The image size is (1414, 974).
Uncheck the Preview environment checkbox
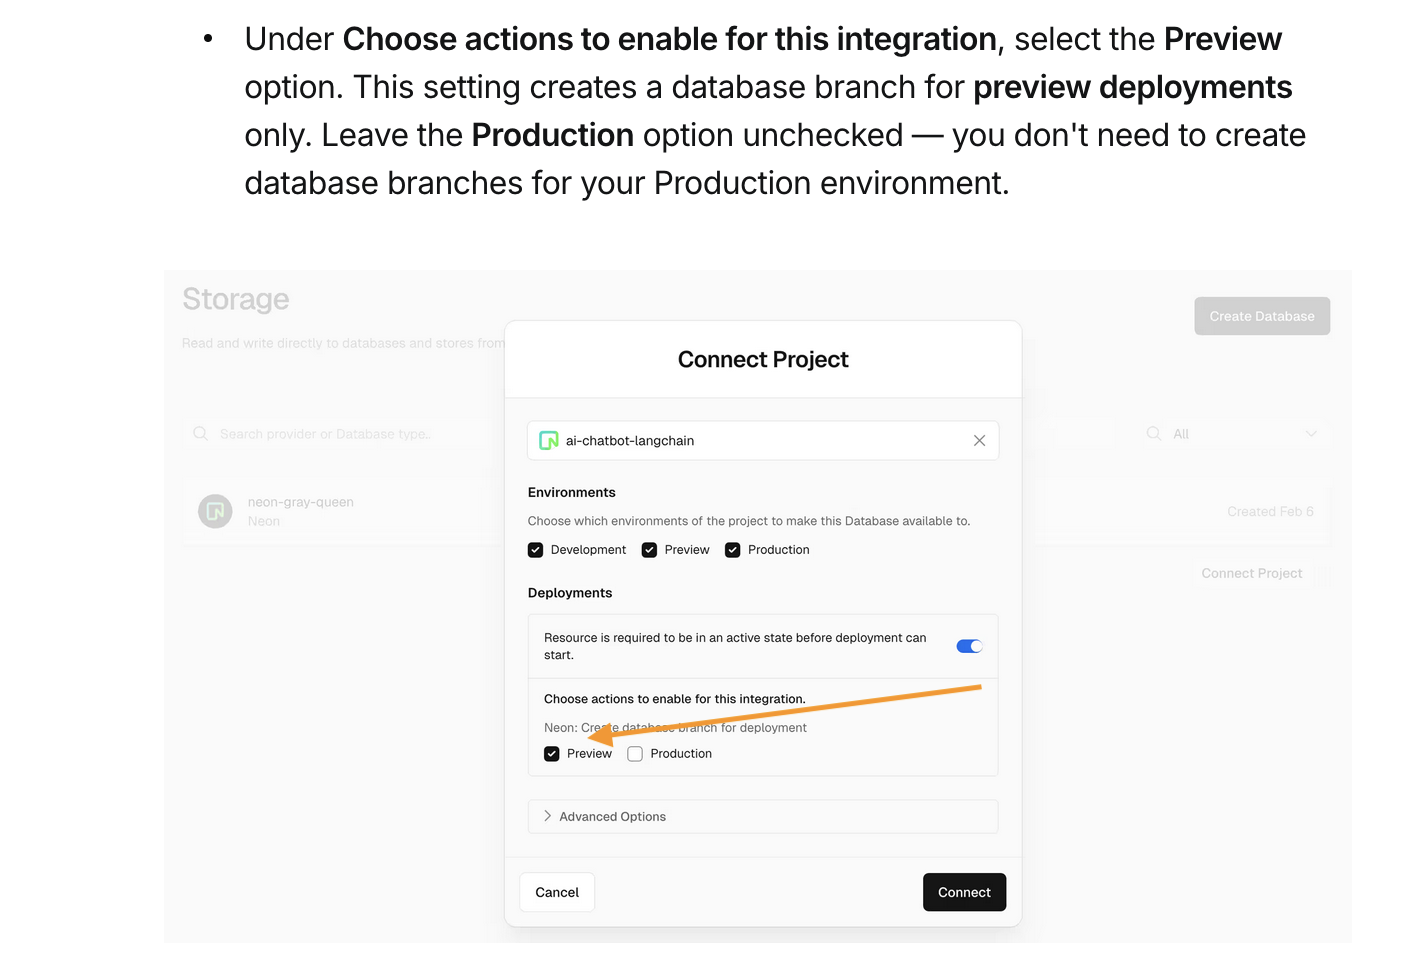pos(649,550)
